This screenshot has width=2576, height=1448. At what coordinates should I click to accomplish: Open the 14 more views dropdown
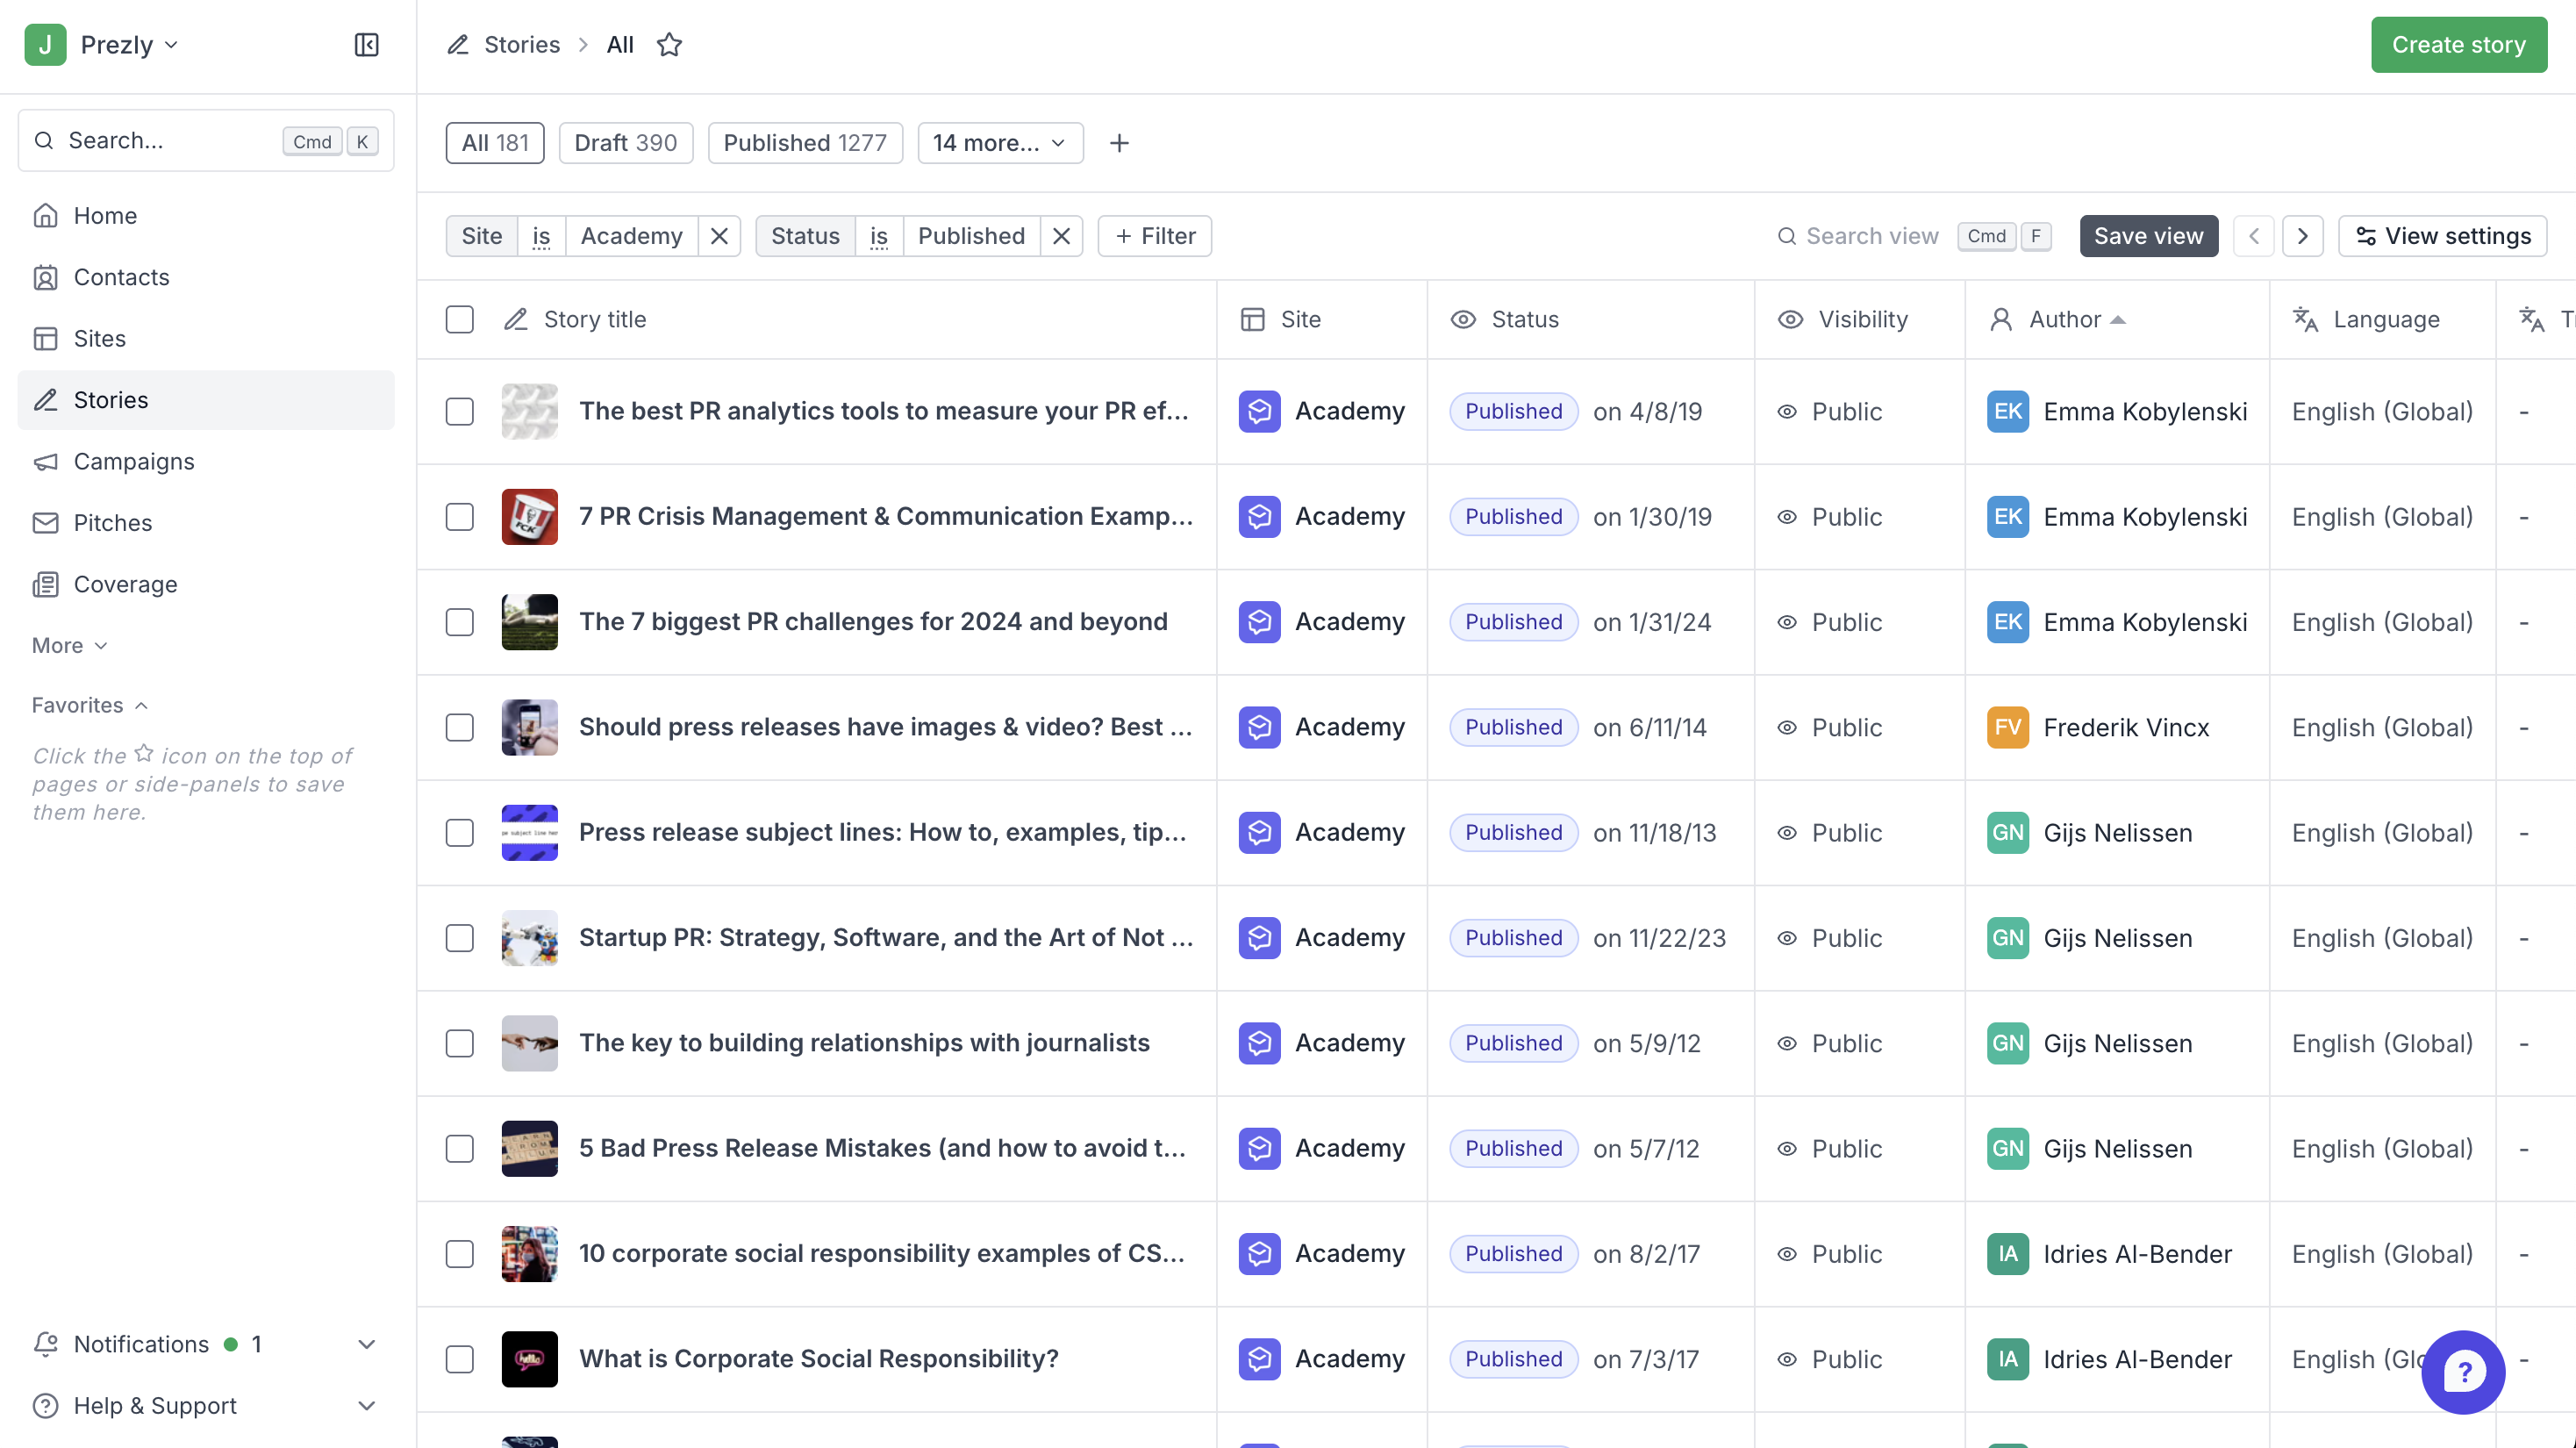tap(999, 143)
